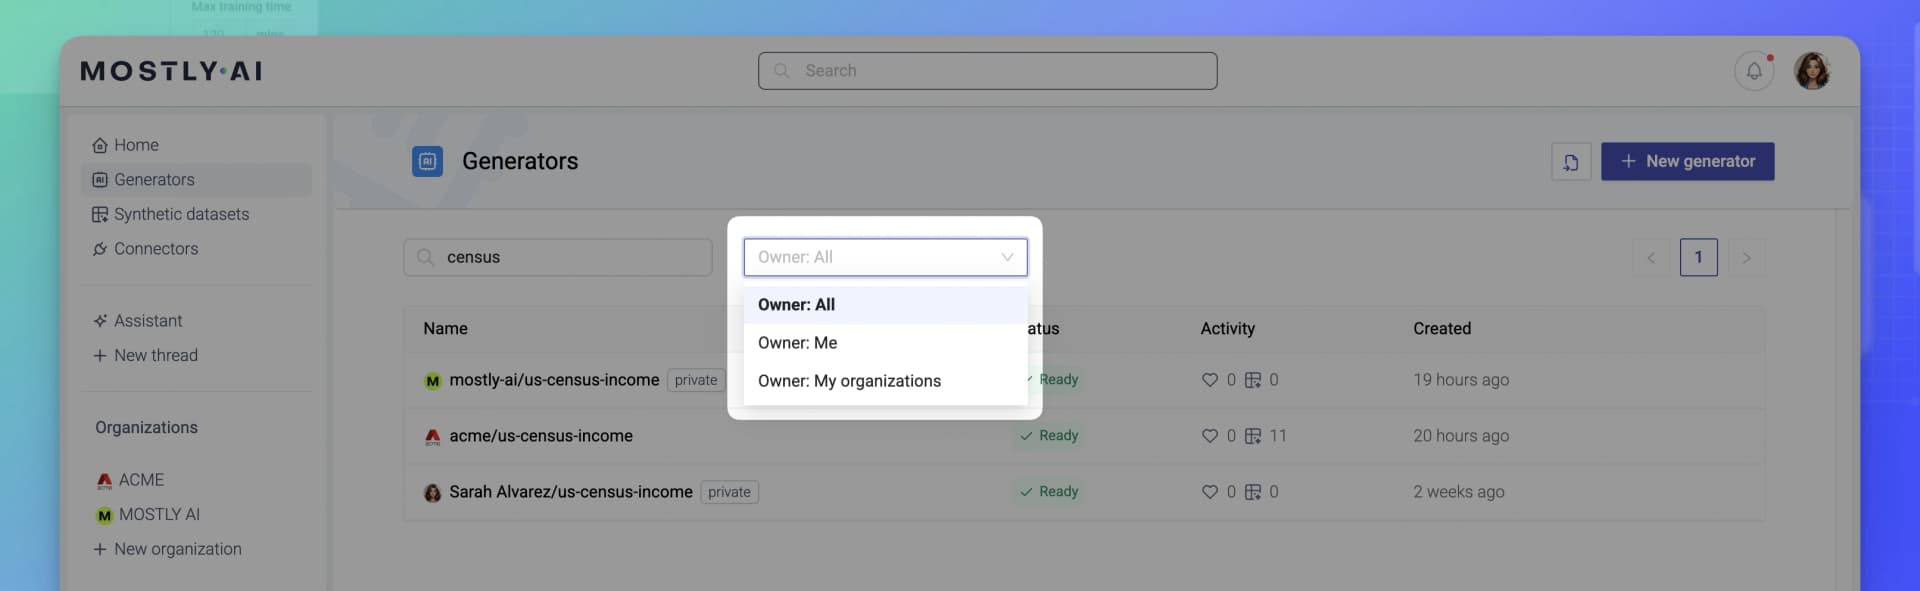This screenshot has height=591, width=1920.
Task: Click the notification bell icon
Action: [1753, 71]
